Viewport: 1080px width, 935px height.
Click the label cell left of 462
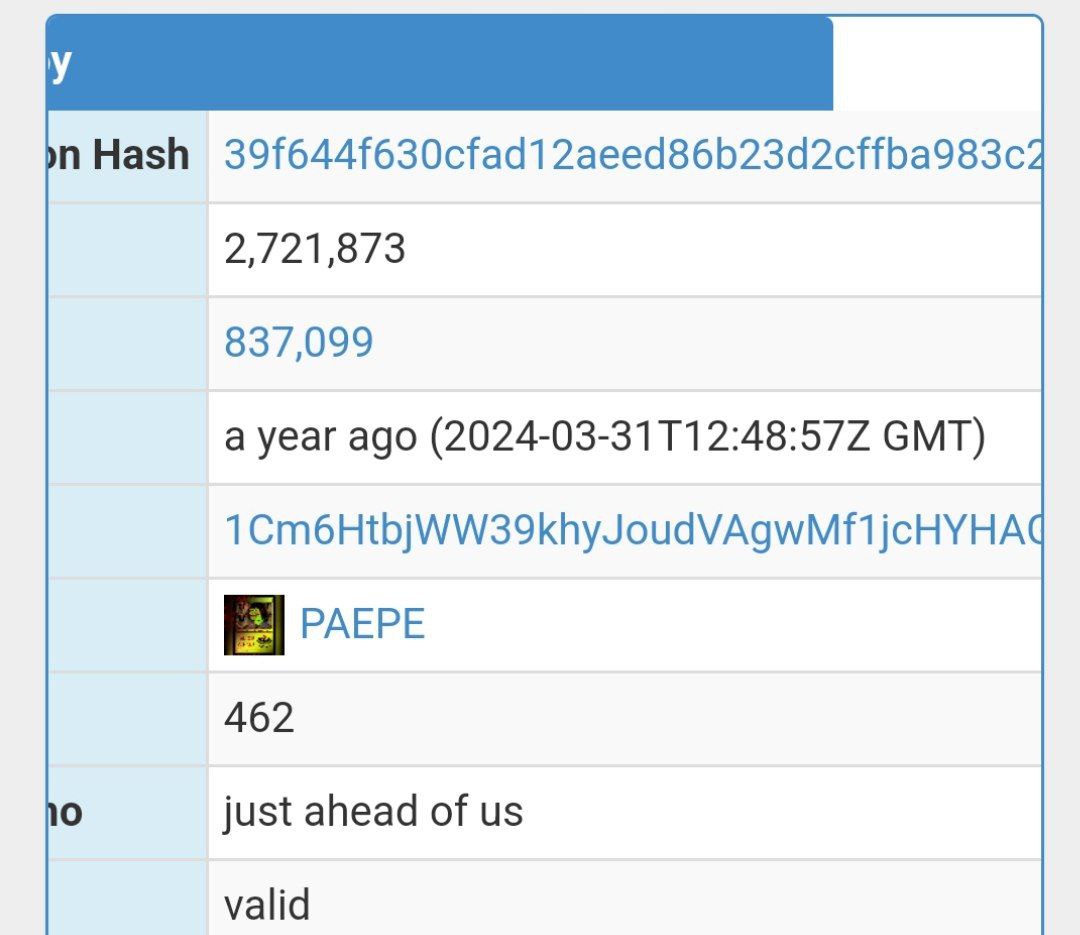click(127, 719)
